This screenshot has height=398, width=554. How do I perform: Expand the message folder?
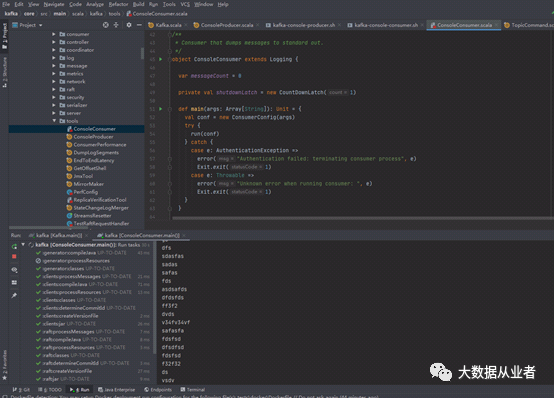point(54,66)
